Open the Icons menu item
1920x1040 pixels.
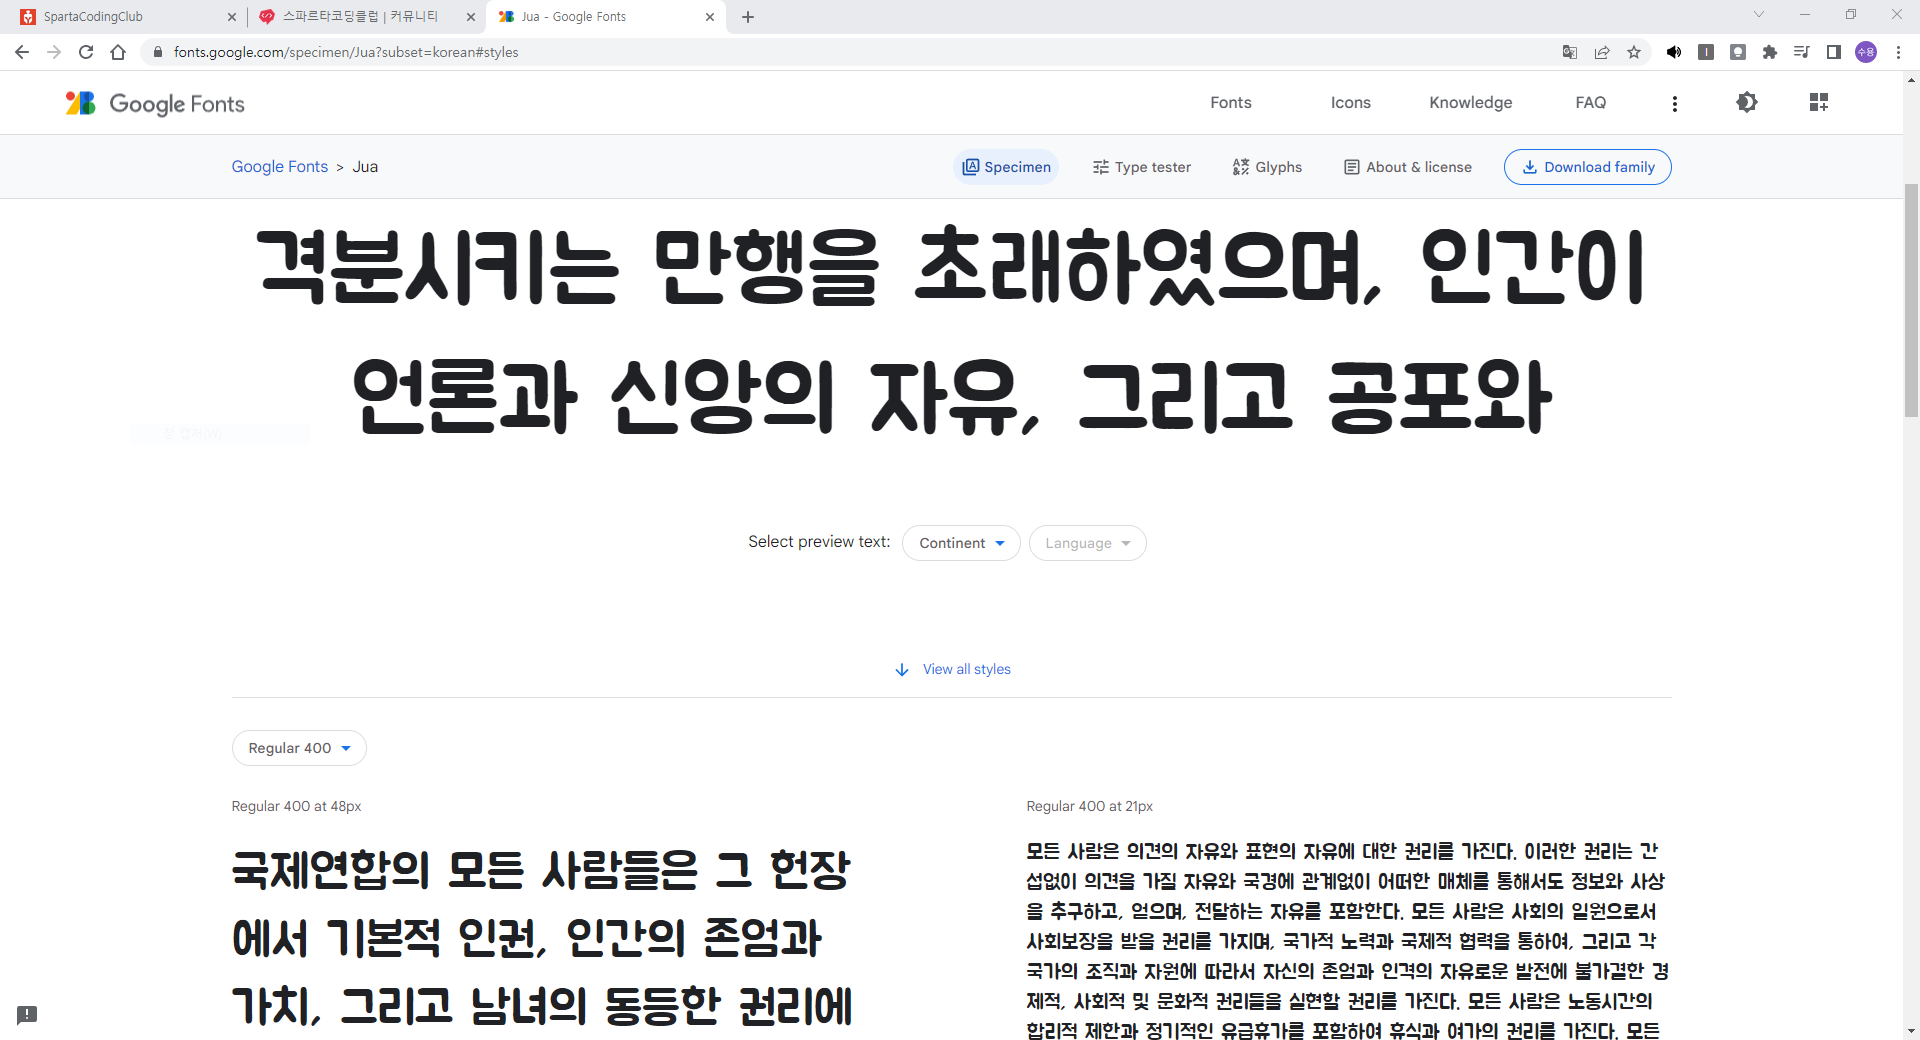[x=1351, y=102]
